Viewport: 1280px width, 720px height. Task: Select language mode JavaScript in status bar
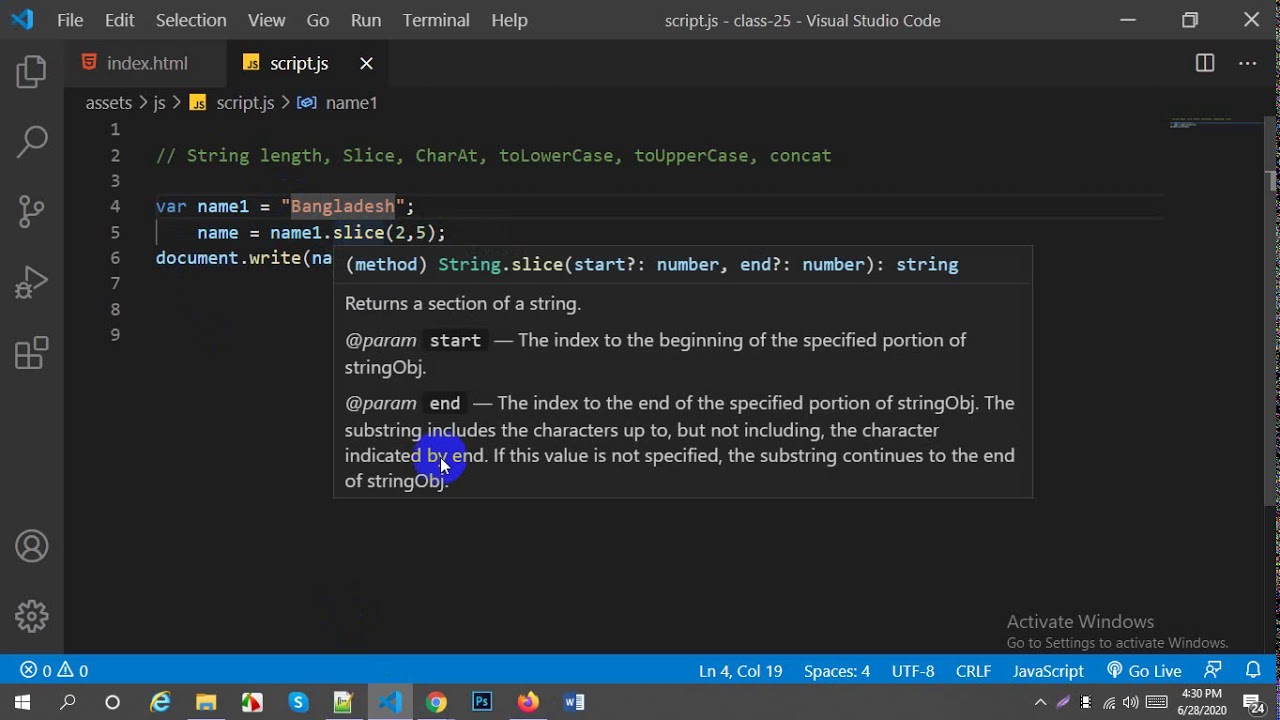tap(1048, 671)
